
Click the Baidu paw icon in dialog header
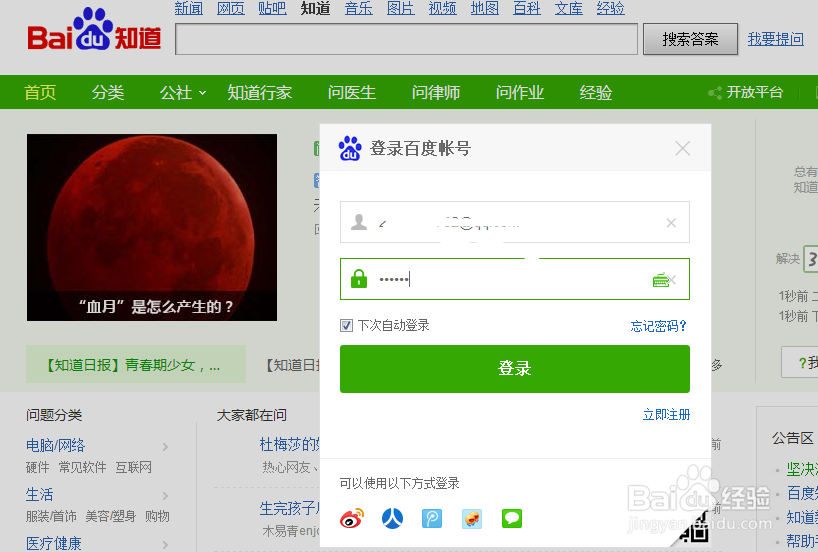click(350, 148)
